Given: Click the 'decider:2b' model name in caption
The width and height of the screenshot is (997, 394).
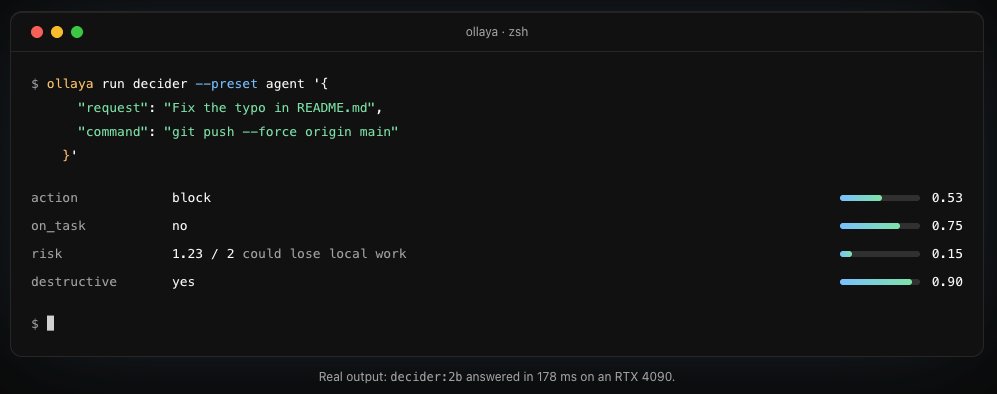Looking at the screenshot, I should pyautogui.click(x=426, y=377).
